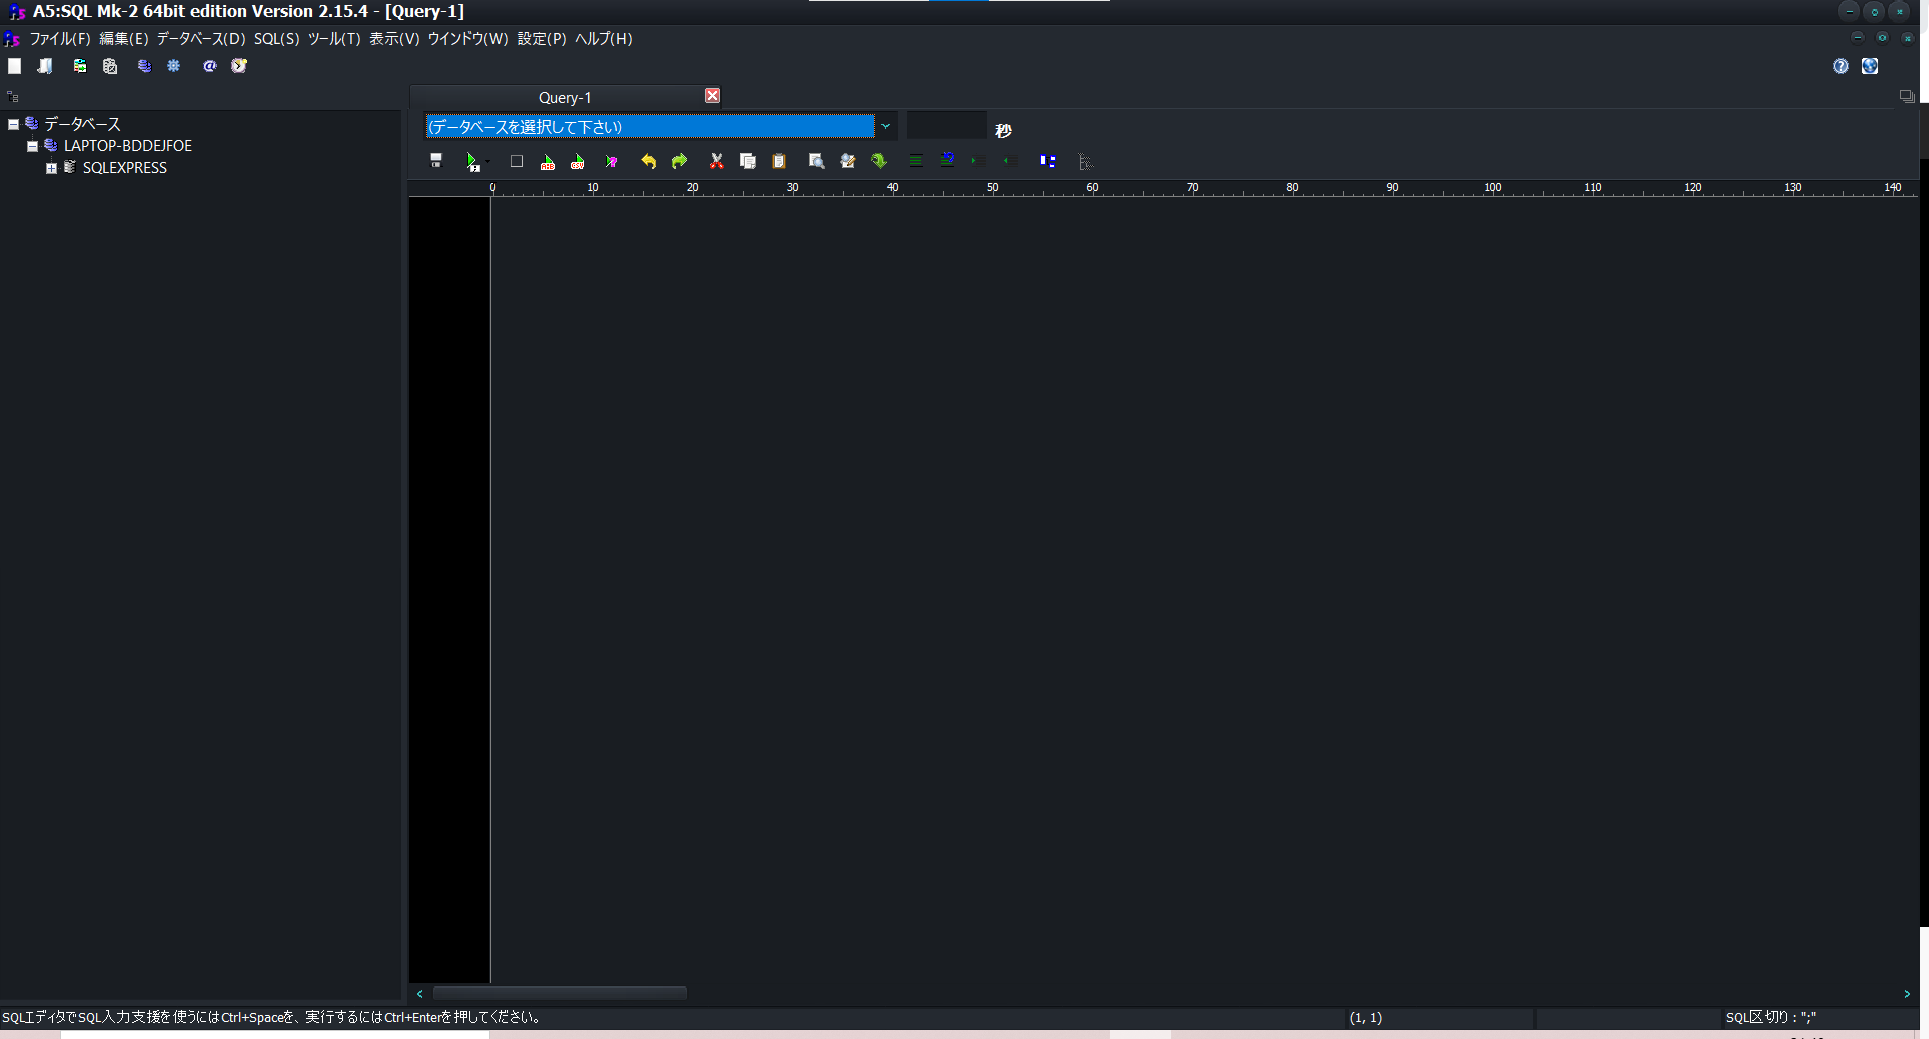Save the query with the floppy disk icon
This screenshot has height=1039, width=1929.
pos(436,161)
